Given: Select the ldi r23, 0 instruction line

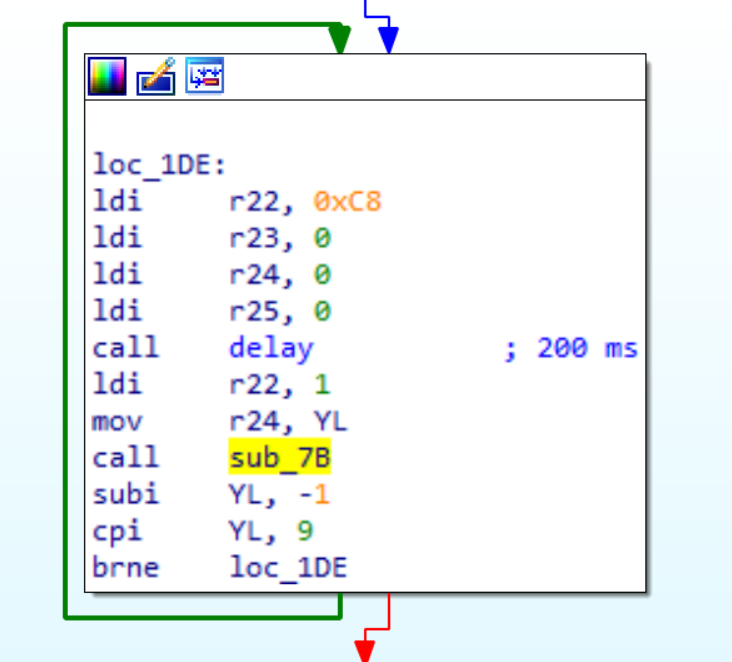Looking at the screenshot, I should coord(212,238).
